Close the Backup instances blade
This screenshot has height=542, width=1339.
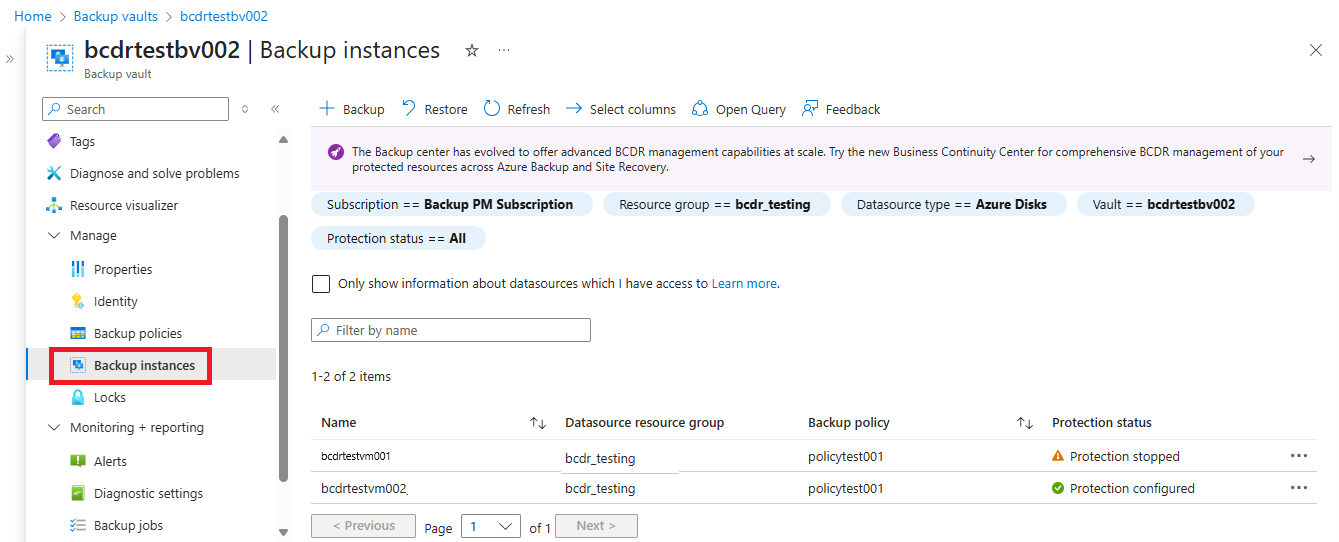1316,50
